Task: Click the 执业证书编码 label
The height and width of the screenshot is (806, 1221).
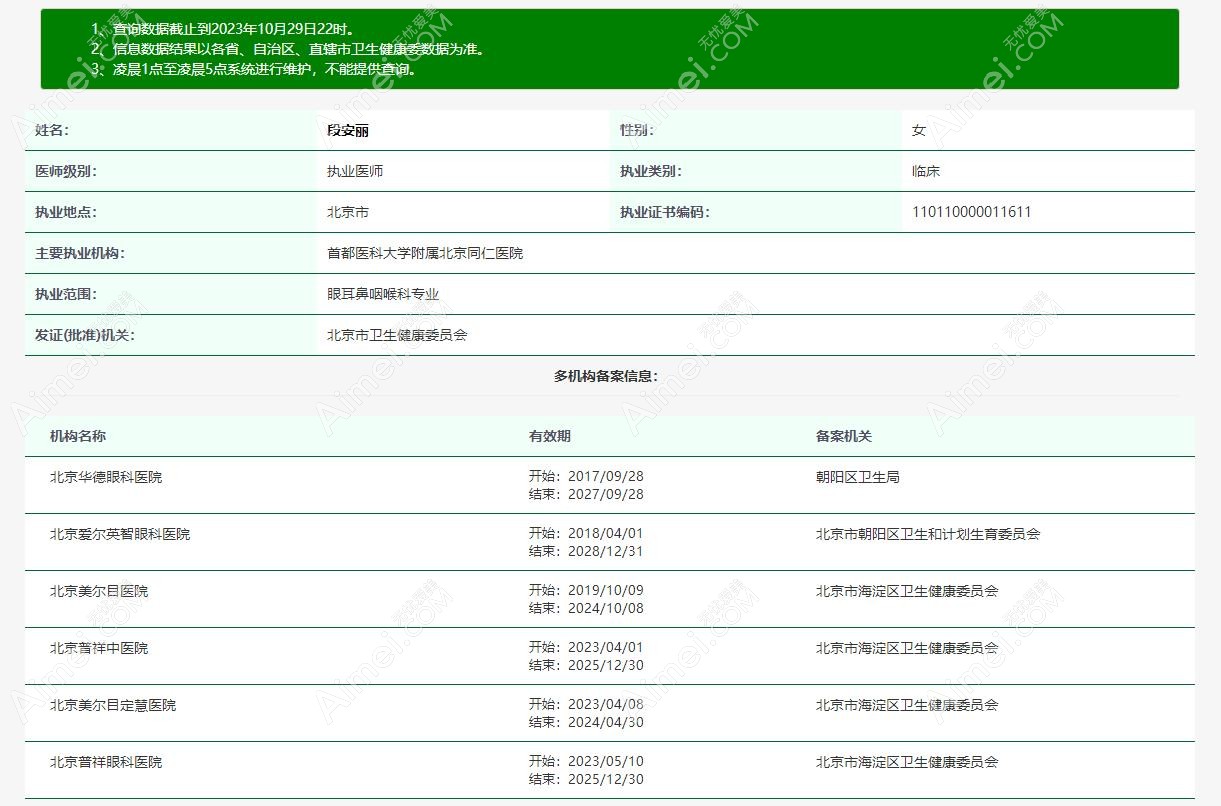Action: coord(665,212)
